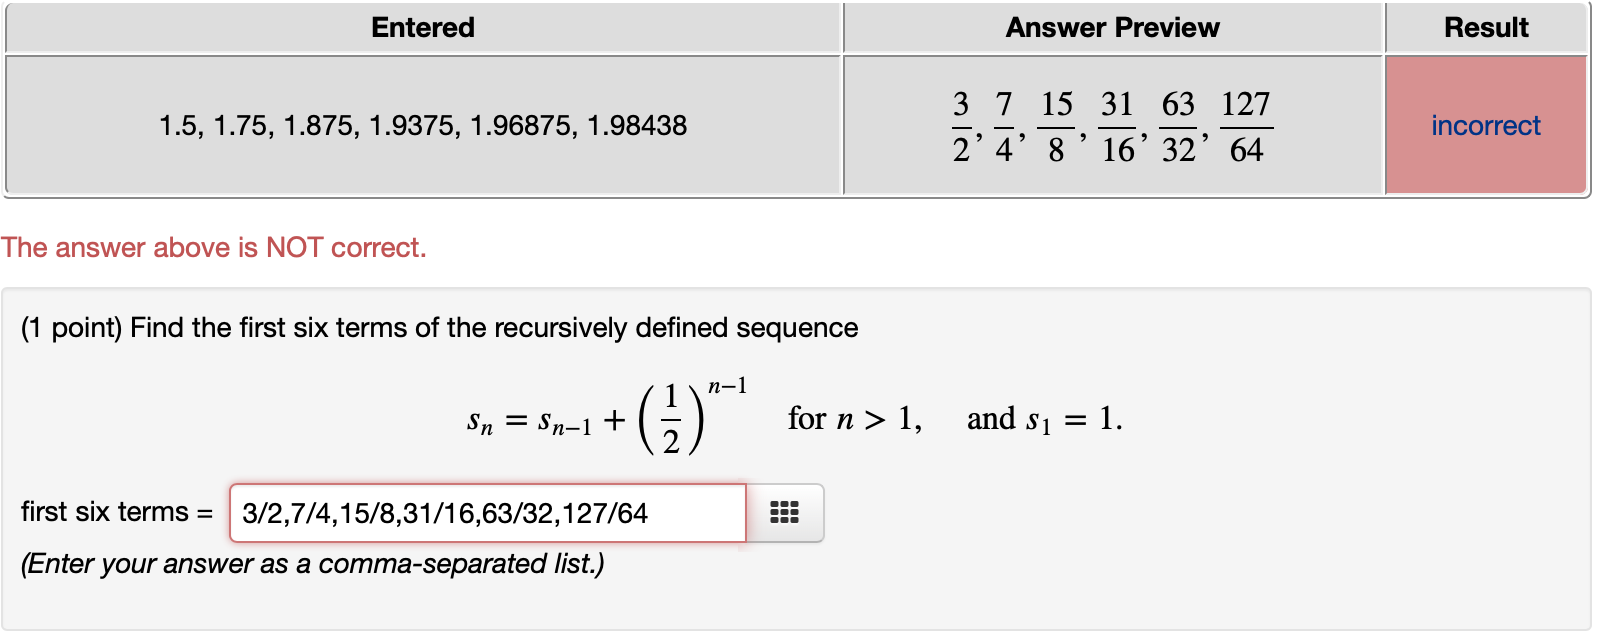The image size is (1604, 632).
Task: Click the Answer Preview column header
Action: click(x=1113, y=27)
